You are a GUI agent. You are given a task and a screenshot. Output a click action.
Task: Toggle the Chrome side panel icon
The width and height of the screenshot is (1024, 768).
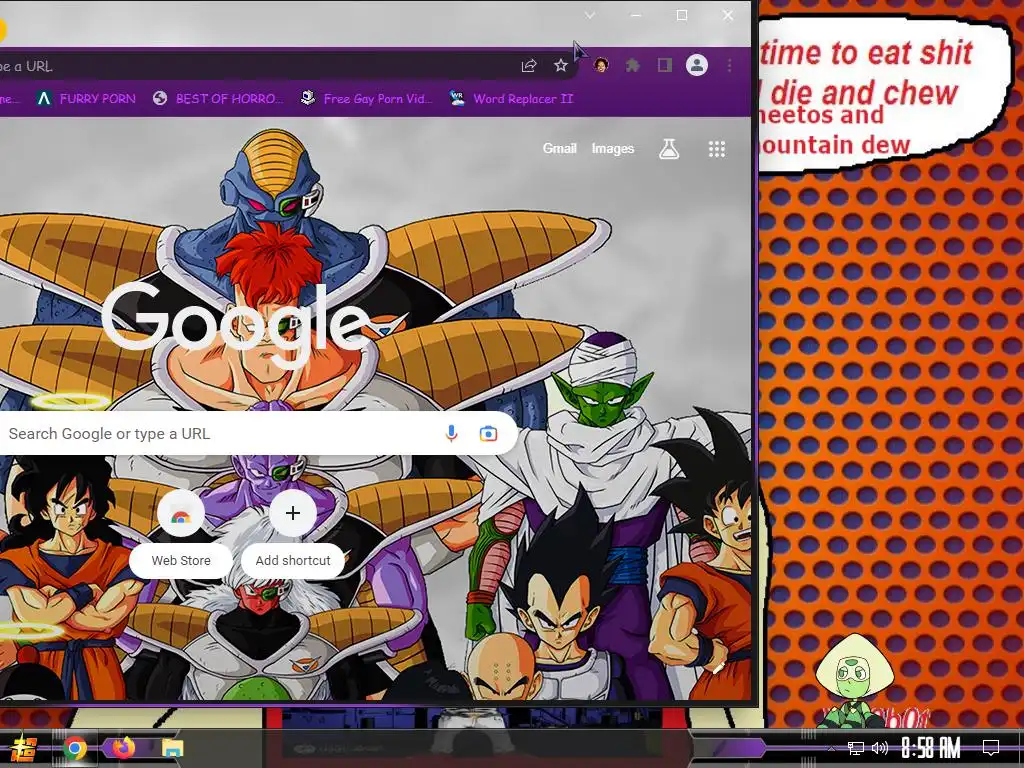(x=664, y=65)
